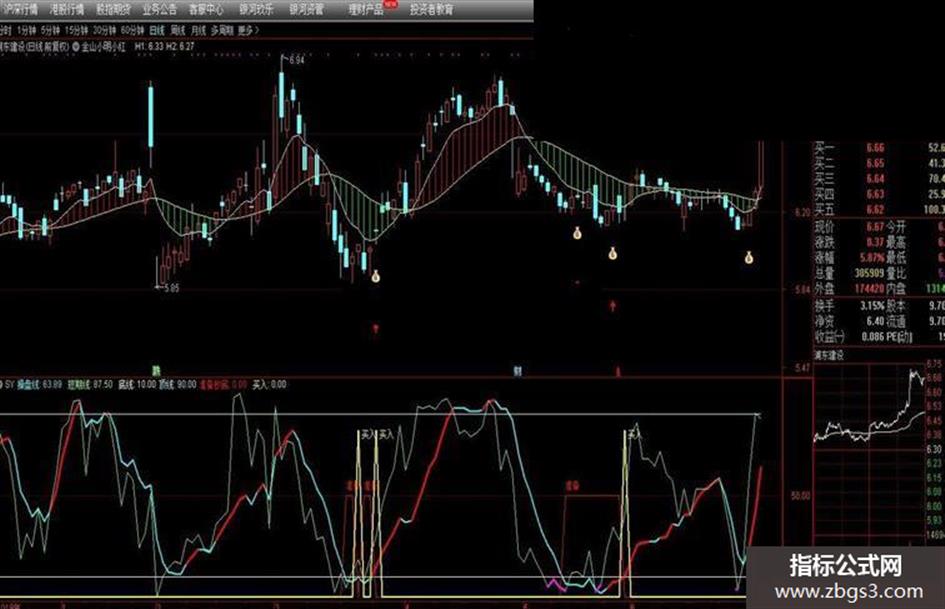This screenshot has width=945, height=609.
Task: Open the 理财产品 menu
Action: point(366,9)
